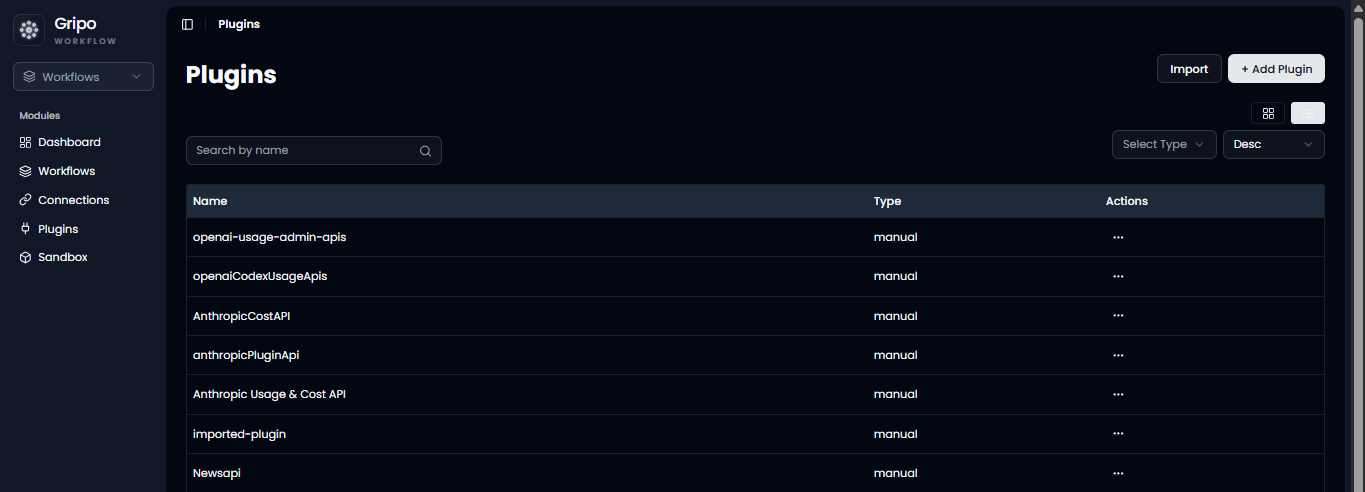Click the Import button
1365x492 pixels.
point(1189,69)
